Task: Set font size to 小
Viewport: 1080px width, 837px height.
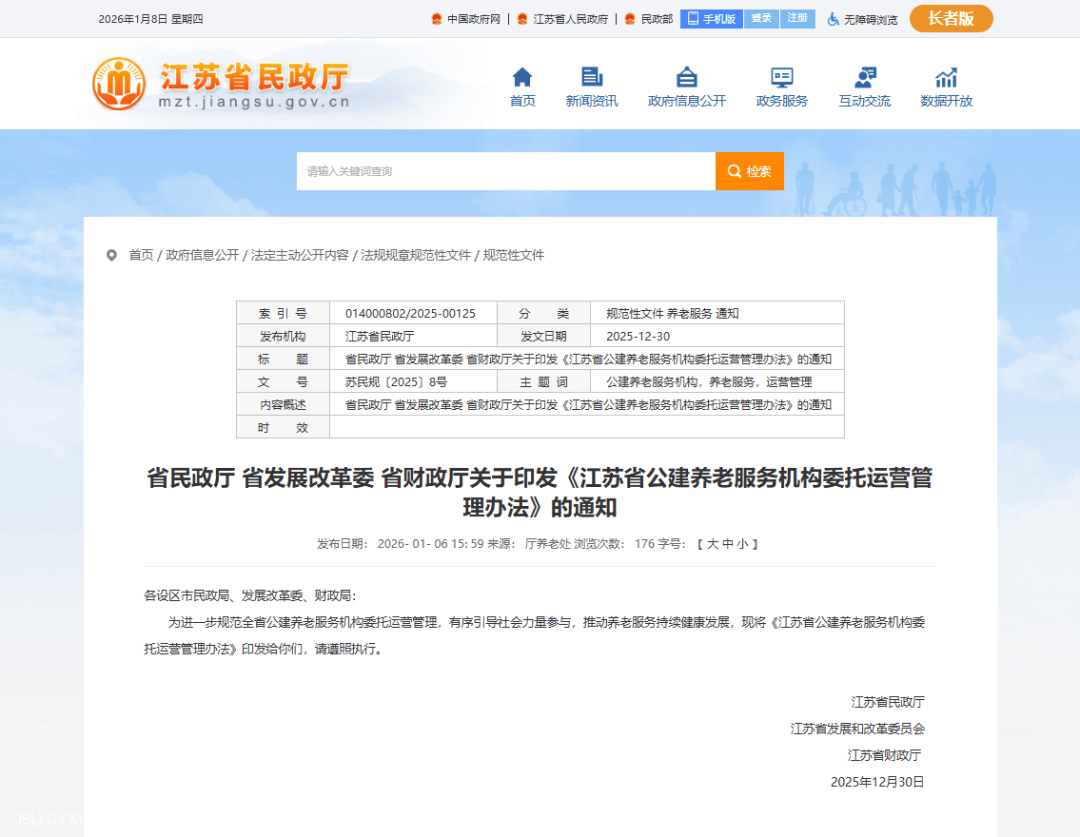Action: point(741,544)
